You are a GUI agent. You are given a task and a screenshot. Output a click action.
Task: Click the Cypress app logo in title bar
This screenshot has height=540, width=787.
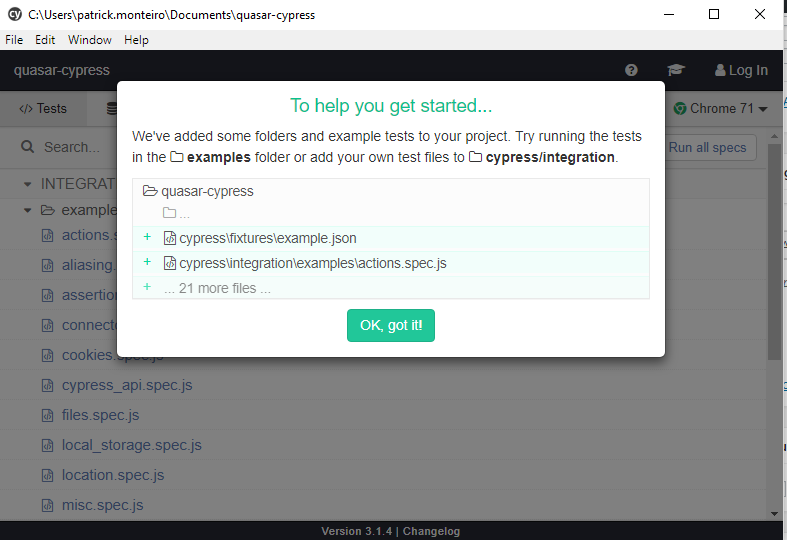click(x=14, y=14)
